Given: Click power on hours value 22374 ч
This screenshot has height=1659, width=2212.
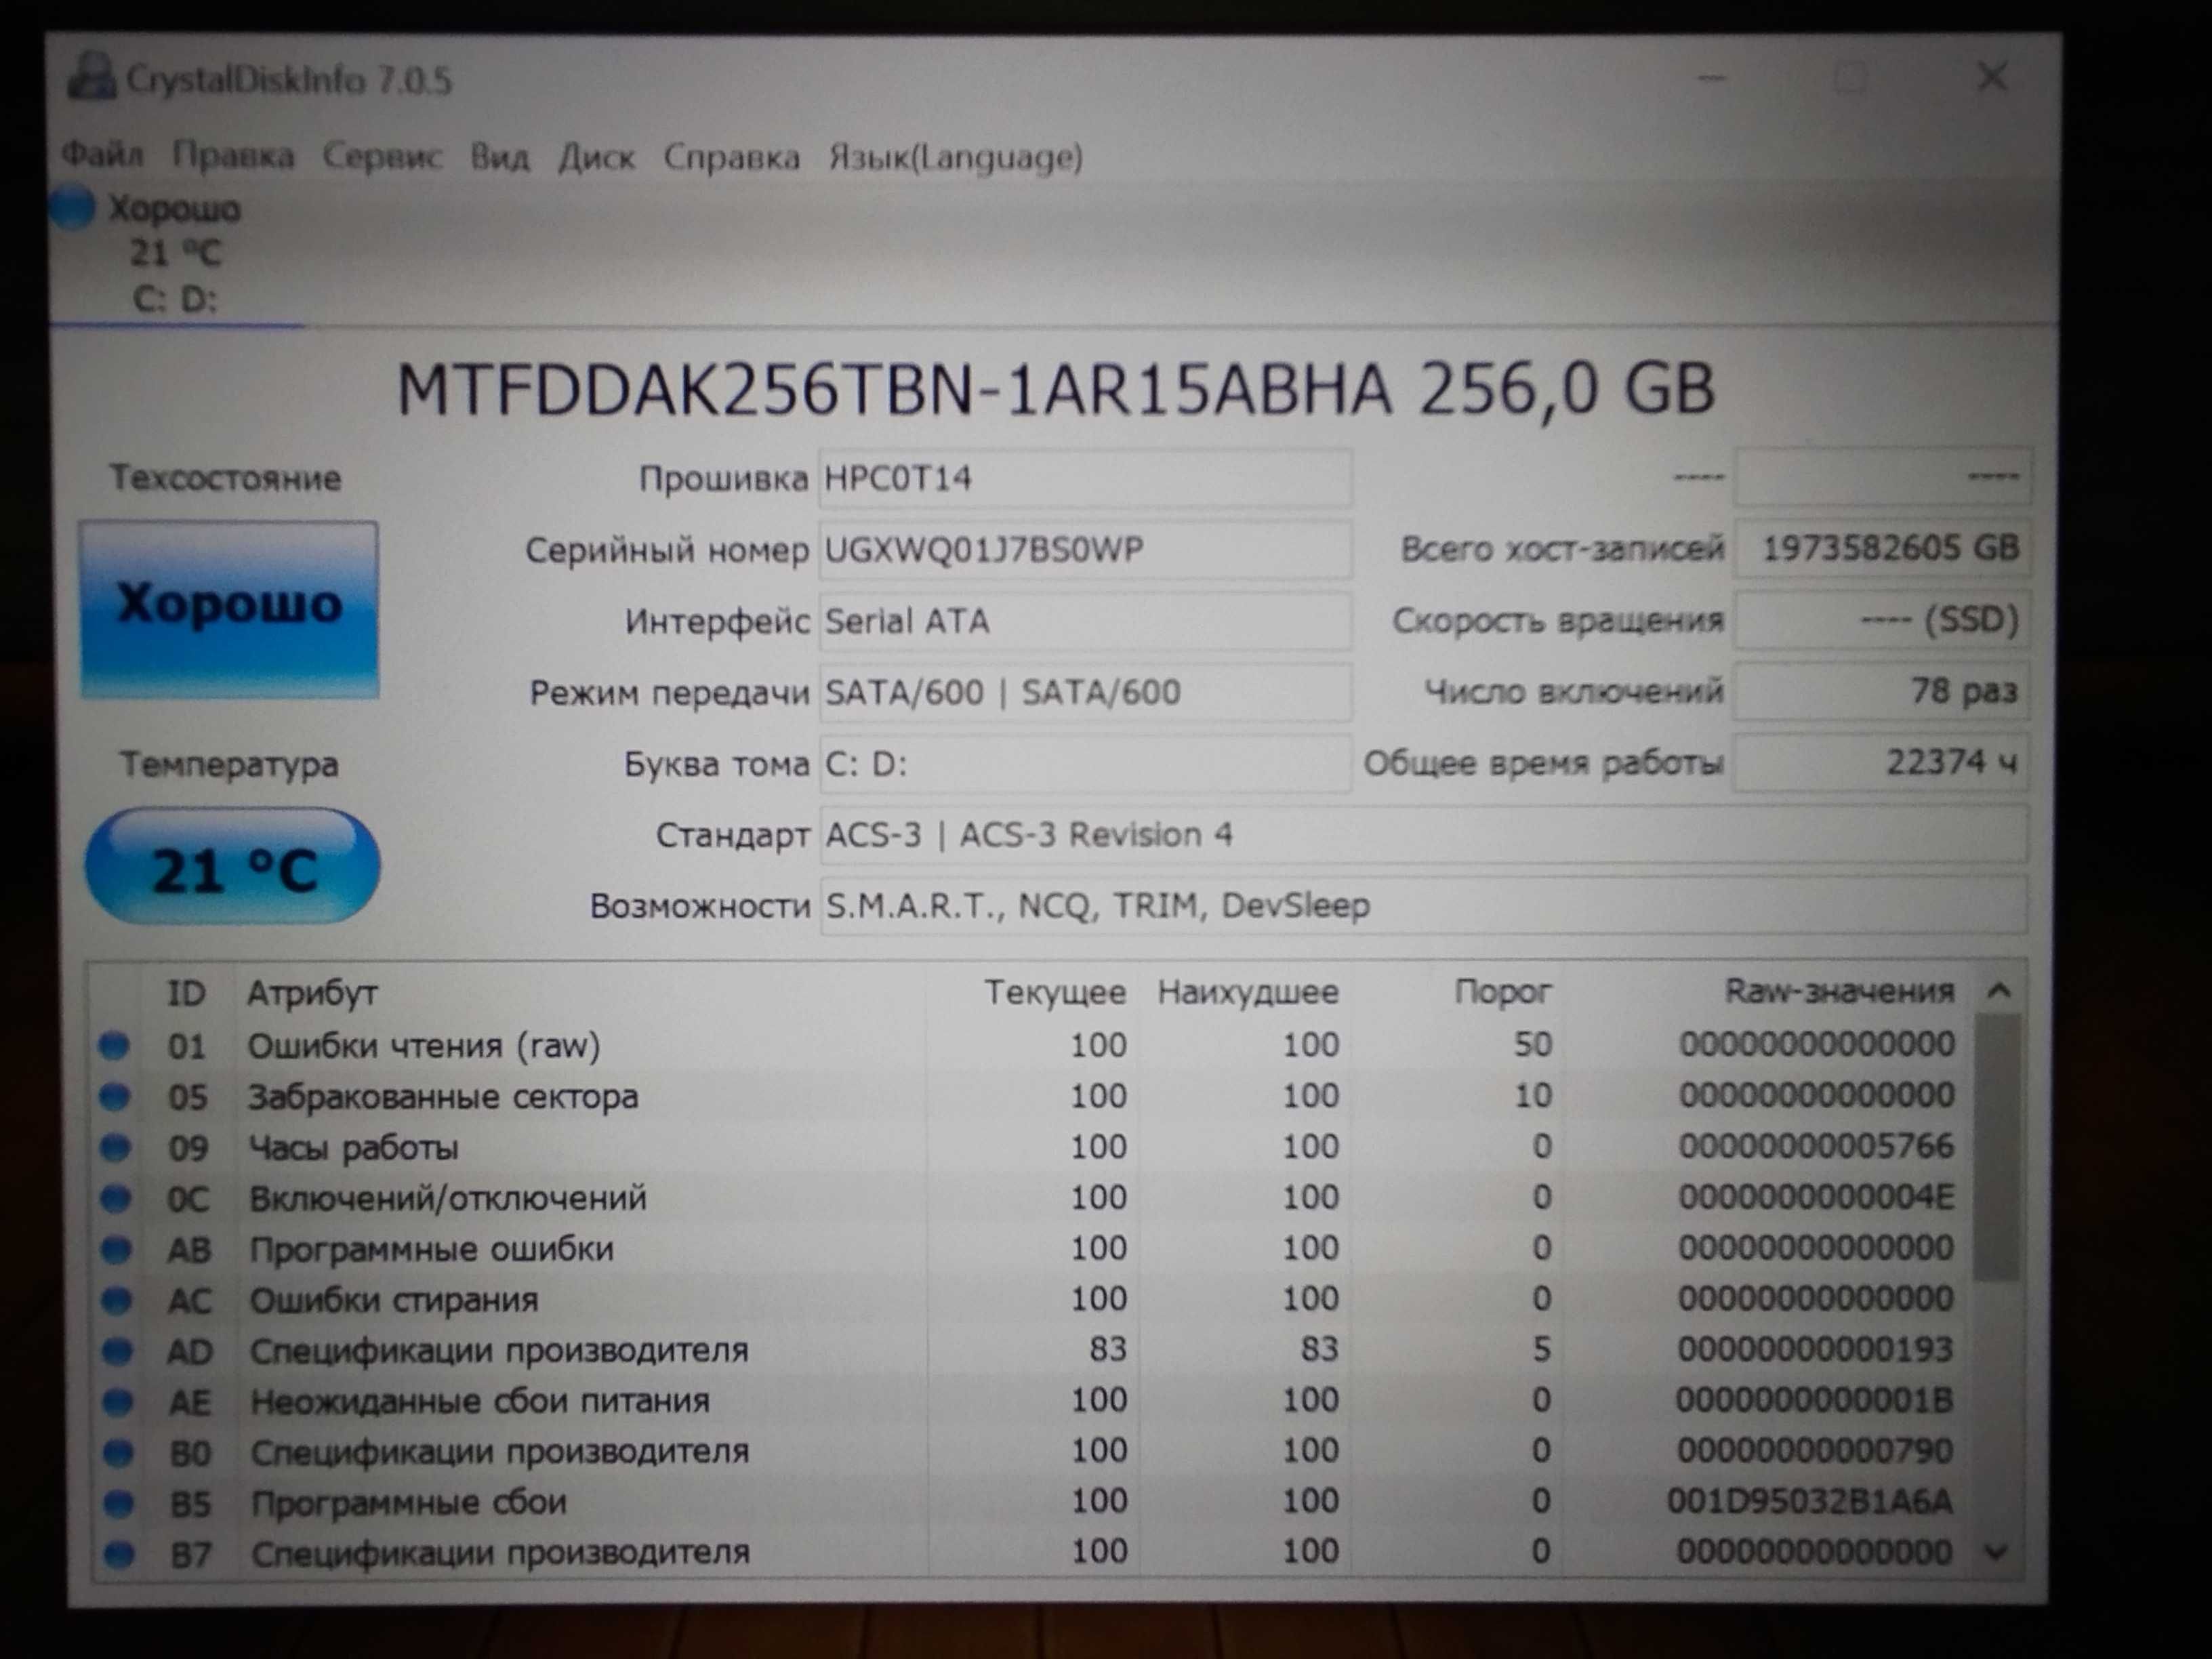Looking at the screenshot, I should pyautogui.click(x=1881, y=762).
